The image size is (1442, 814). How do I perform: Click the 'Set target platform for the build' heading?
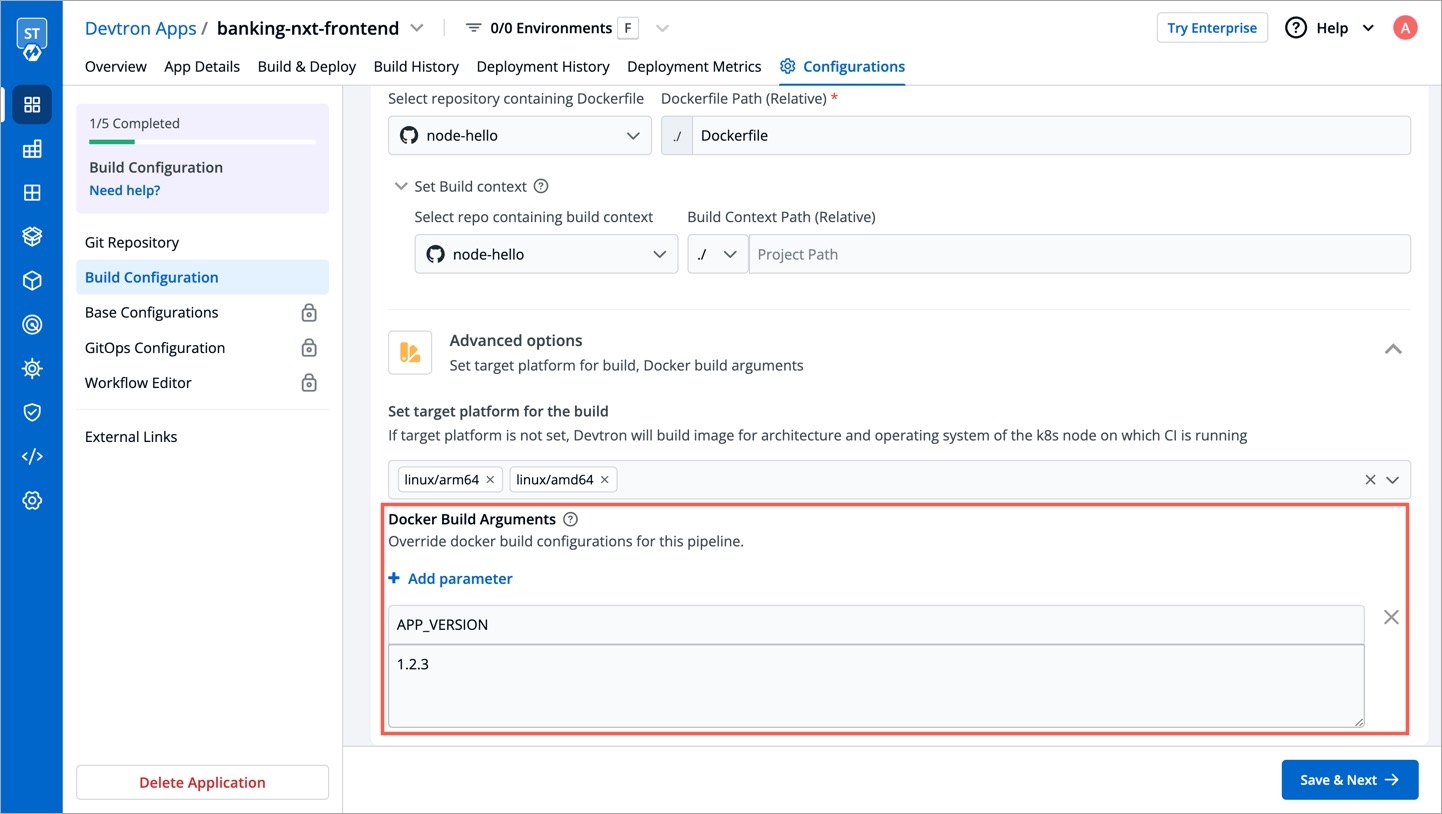[498, 411]
